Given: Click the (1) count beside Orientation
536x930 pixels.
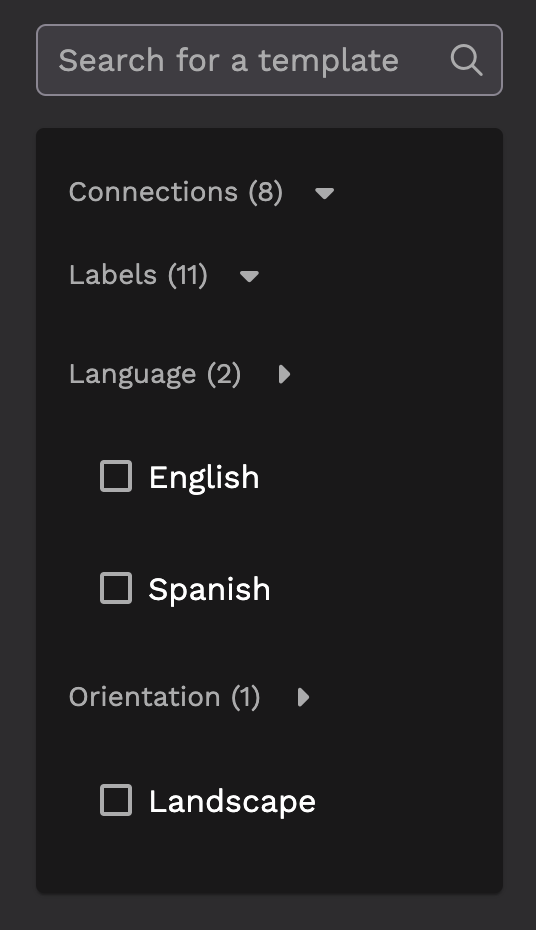Looking at the screenshot, I should (x=245, y=697).
